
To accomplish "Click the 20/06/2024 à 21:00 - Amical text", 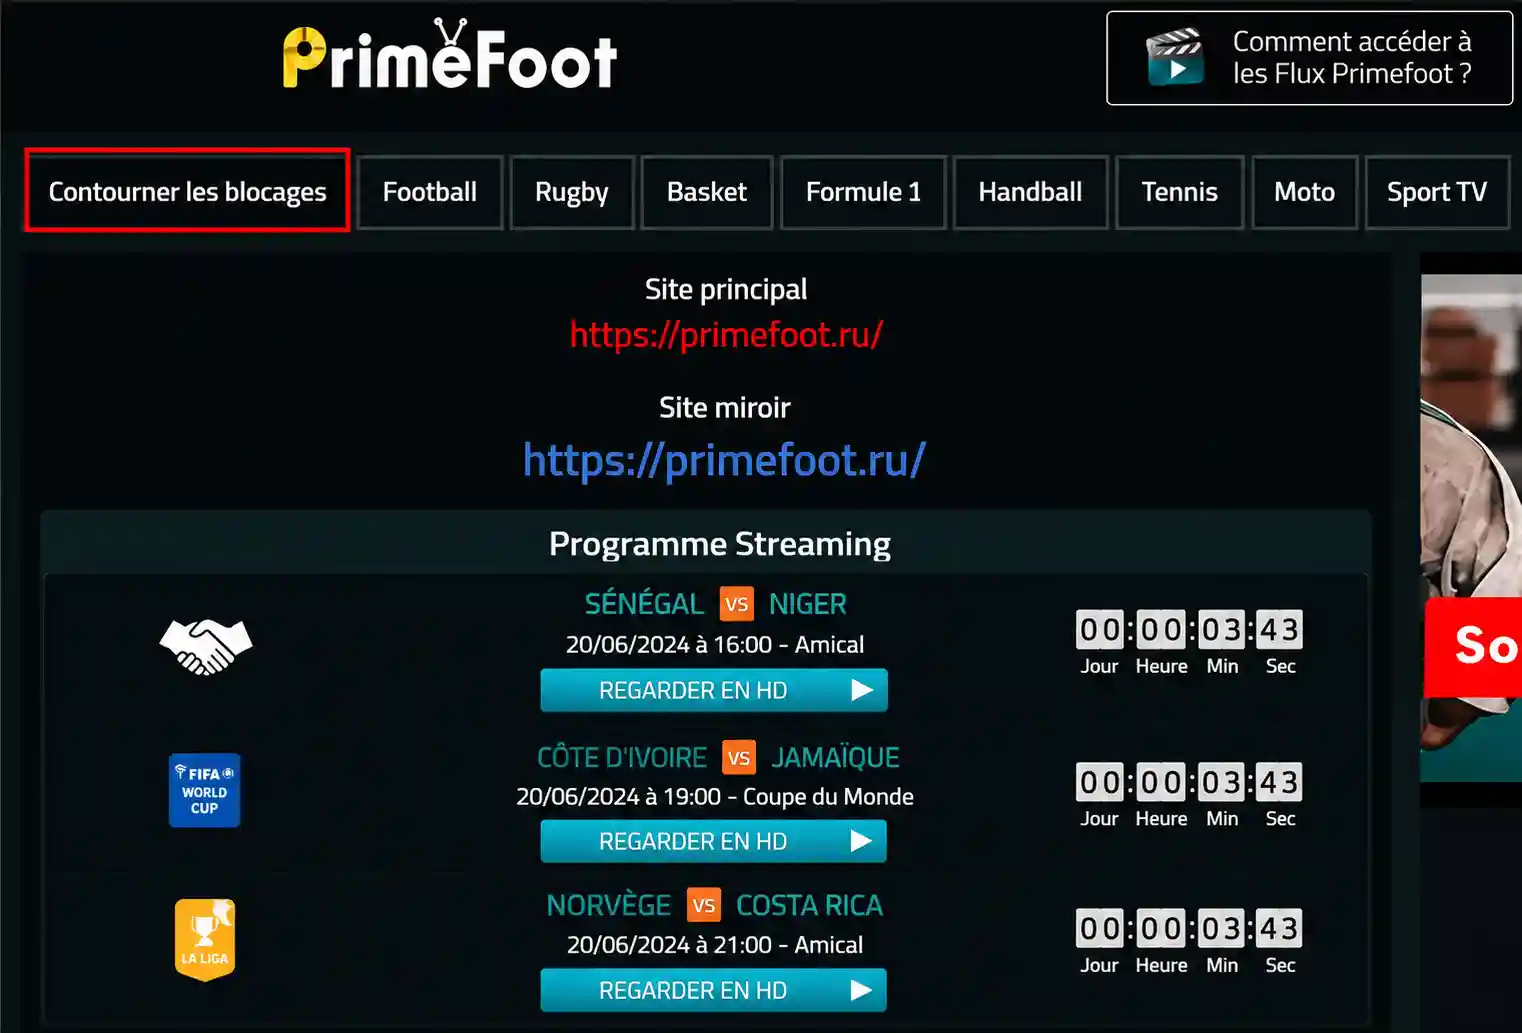I will pyautogui.click(x=715, y=945).
